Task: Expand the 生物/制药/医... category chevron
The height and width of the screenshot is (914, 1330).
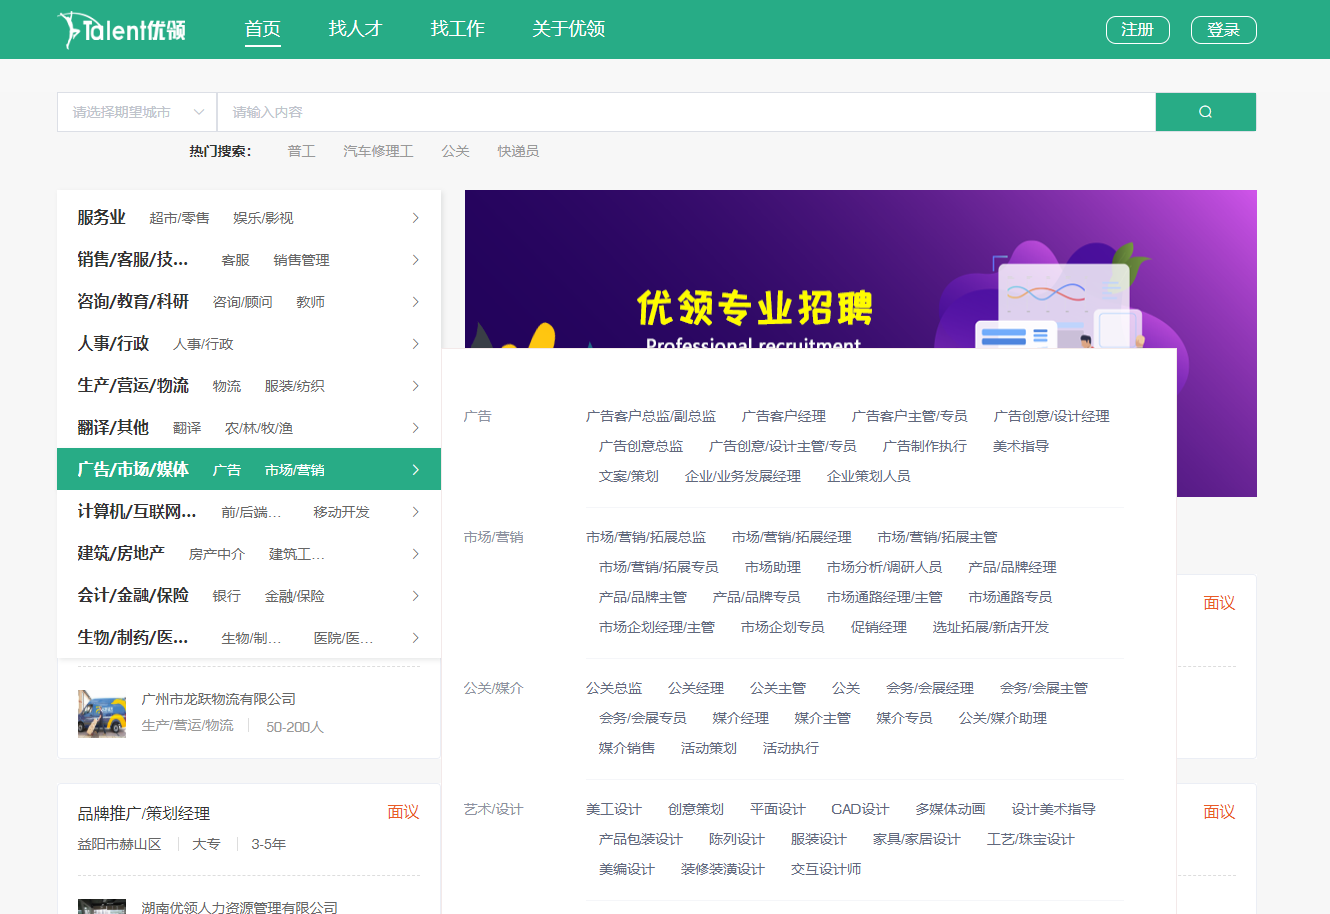Action: [416, 638]
